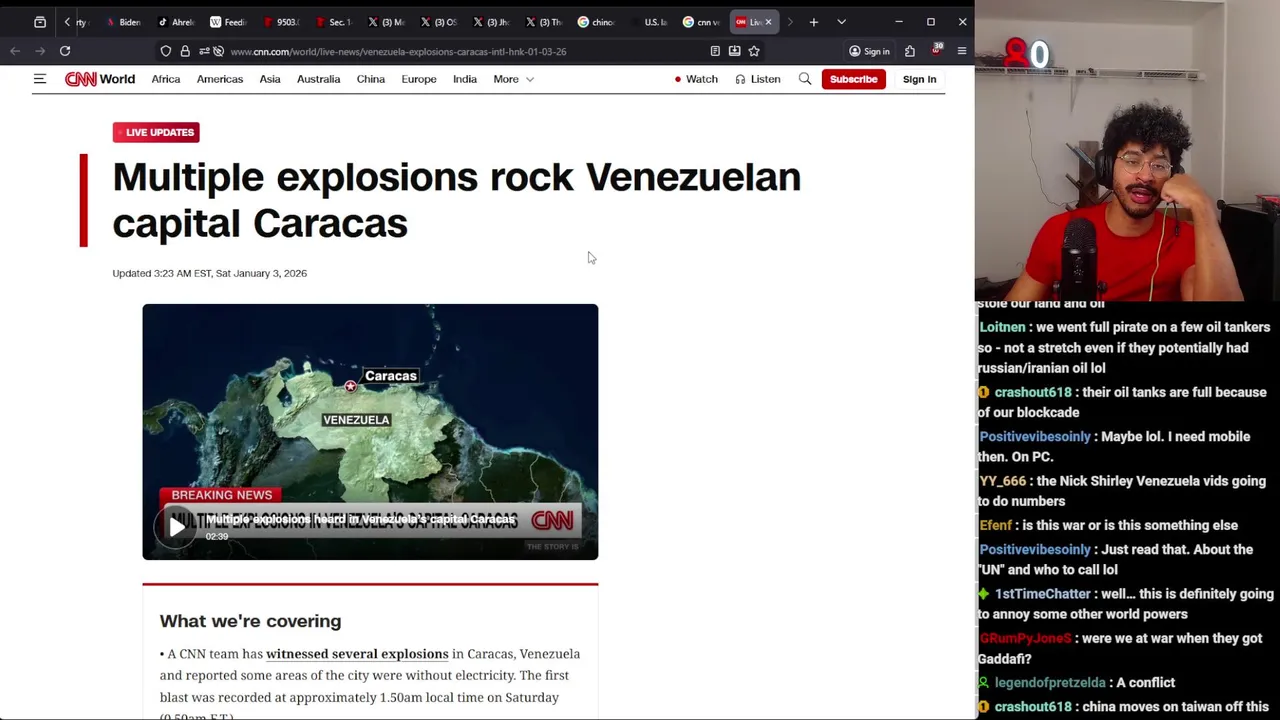Click the red extension icon with badge

[936, 49]
